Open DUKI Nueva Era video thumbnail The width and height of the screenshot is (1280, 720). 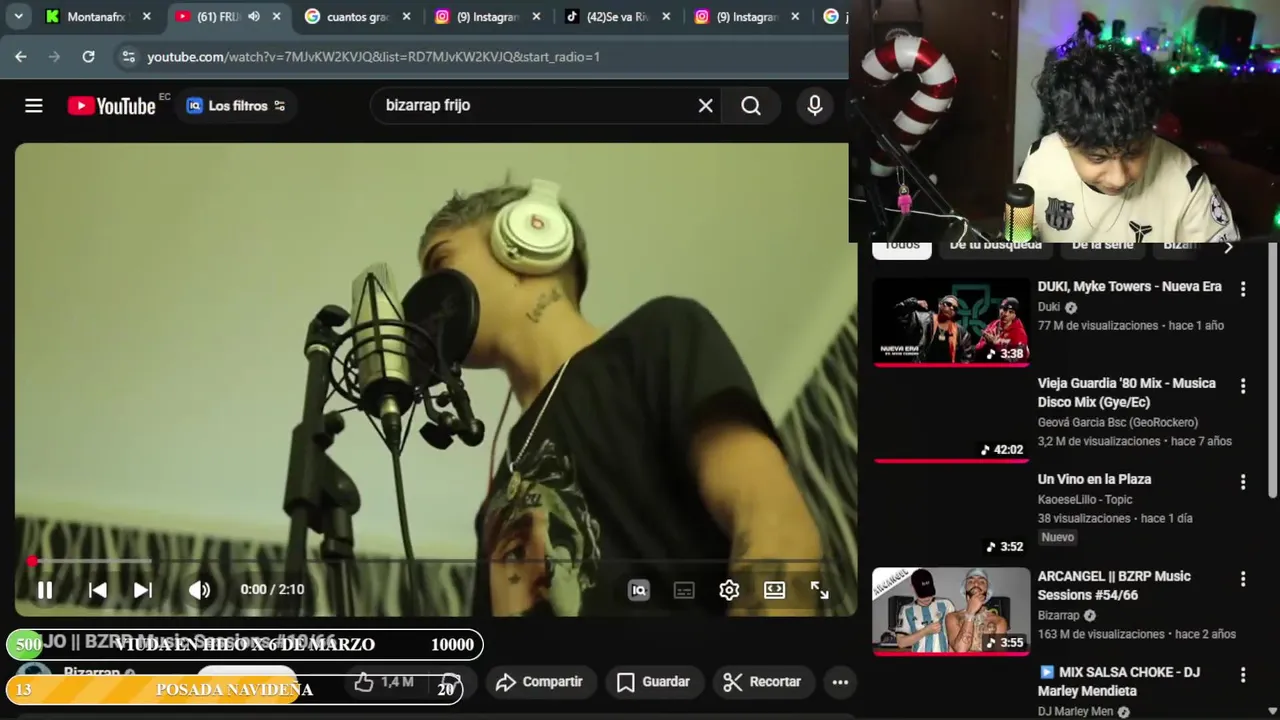click(951, 321)
